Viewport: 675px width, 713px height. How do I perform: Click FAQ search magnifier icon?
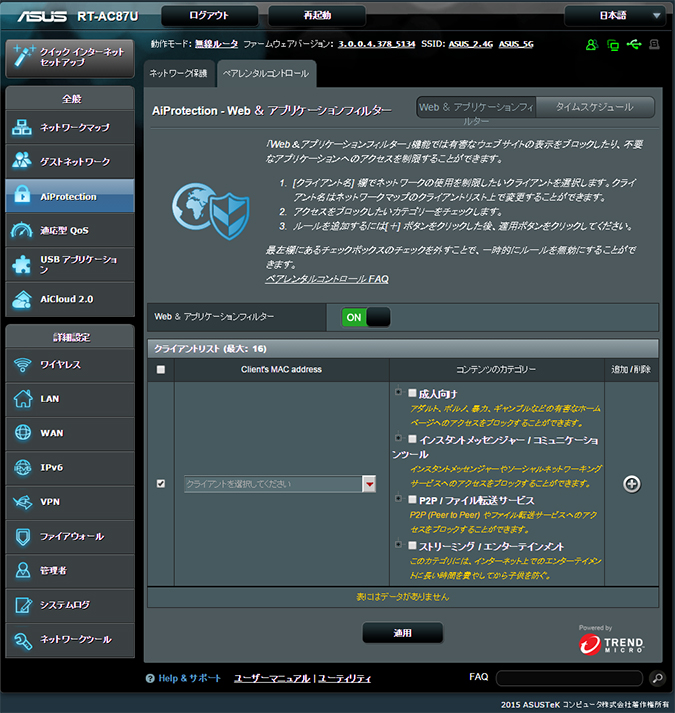pos(657,678)
